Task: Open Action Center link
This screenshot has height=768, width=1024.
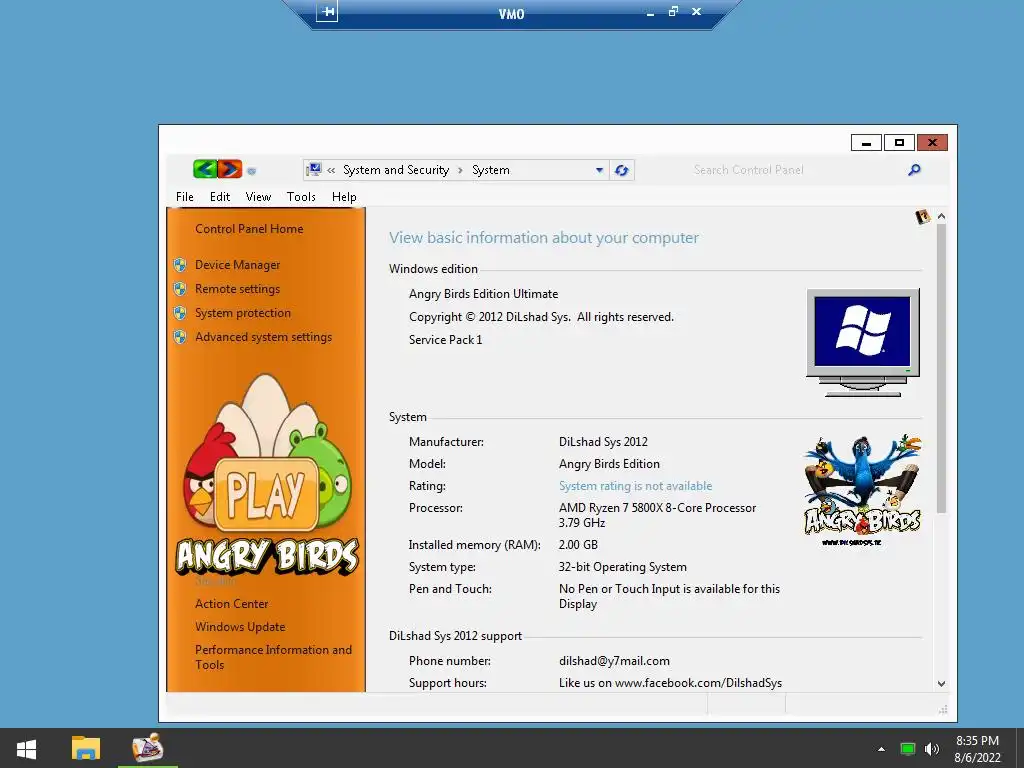Action: click(x=231, y=603)
